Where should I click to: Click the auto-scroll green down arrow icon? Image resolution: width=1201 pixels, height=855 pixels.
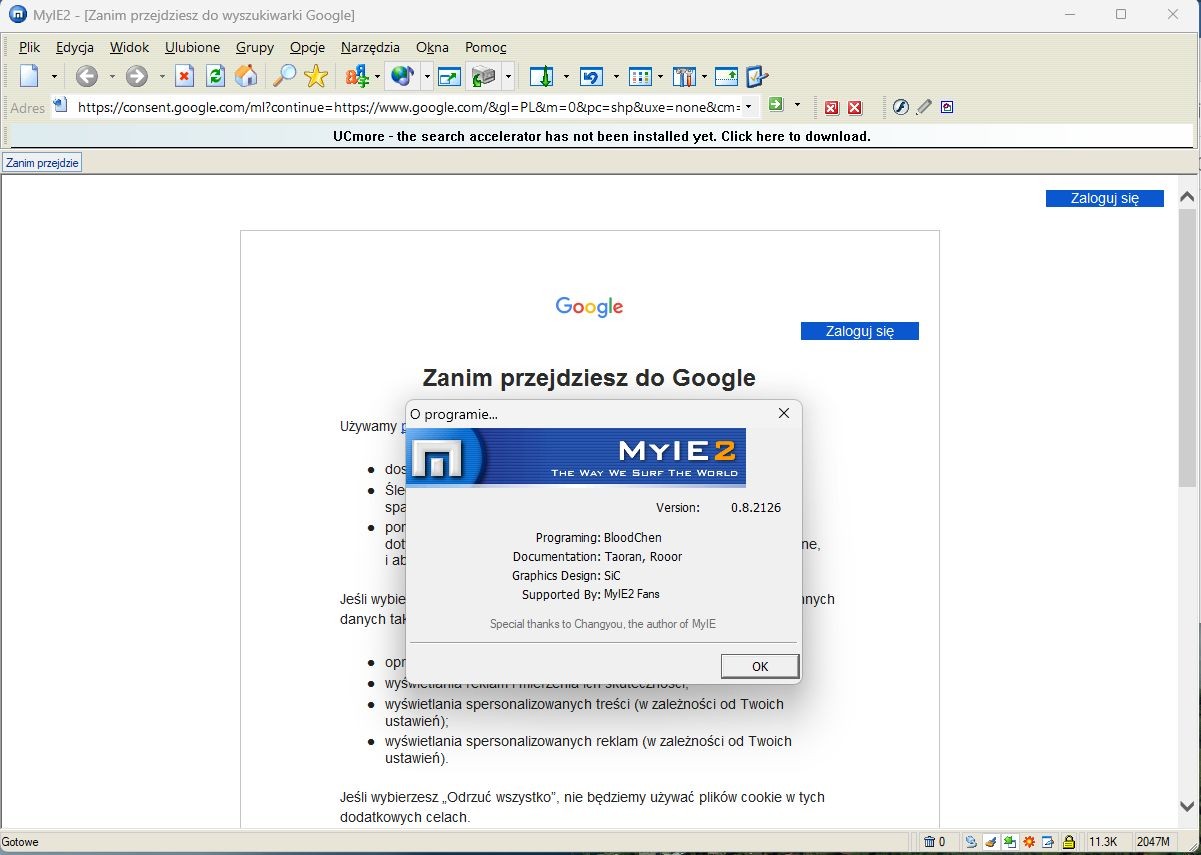point(541,76)
